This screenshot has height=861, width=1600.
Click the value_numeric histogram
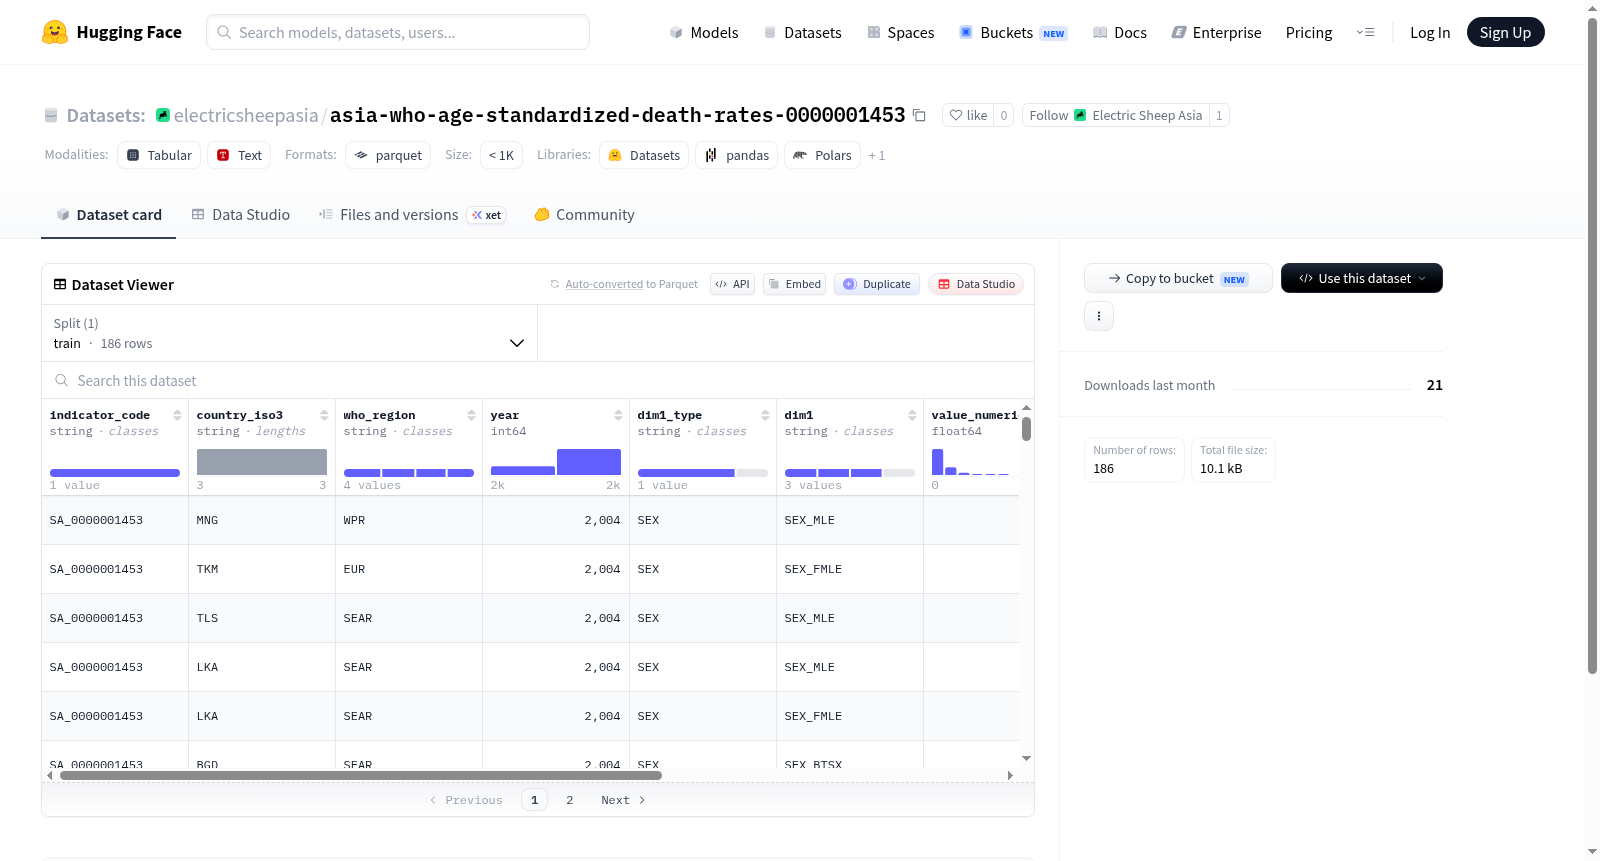click(x=971, y=462)
